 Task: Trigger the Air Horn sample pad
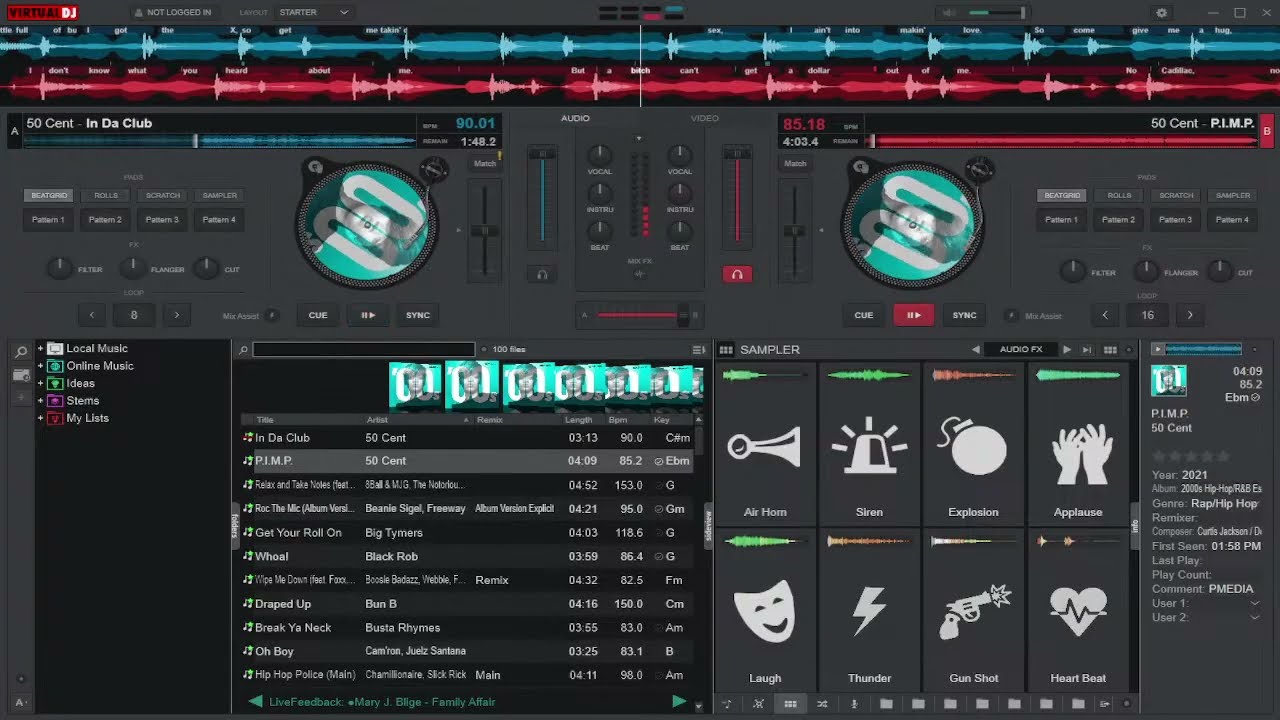point(765,444)
